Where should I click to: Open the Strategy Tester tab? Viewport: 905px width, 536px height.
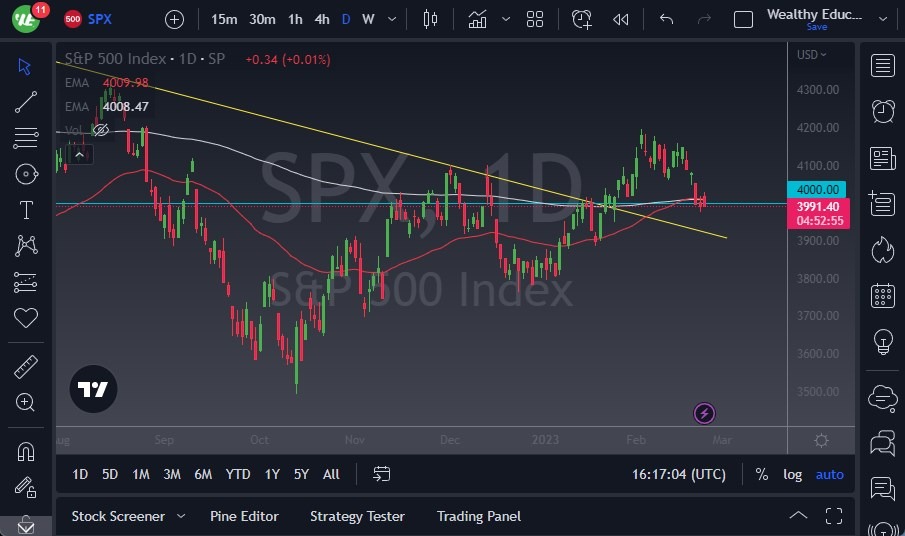357,516
